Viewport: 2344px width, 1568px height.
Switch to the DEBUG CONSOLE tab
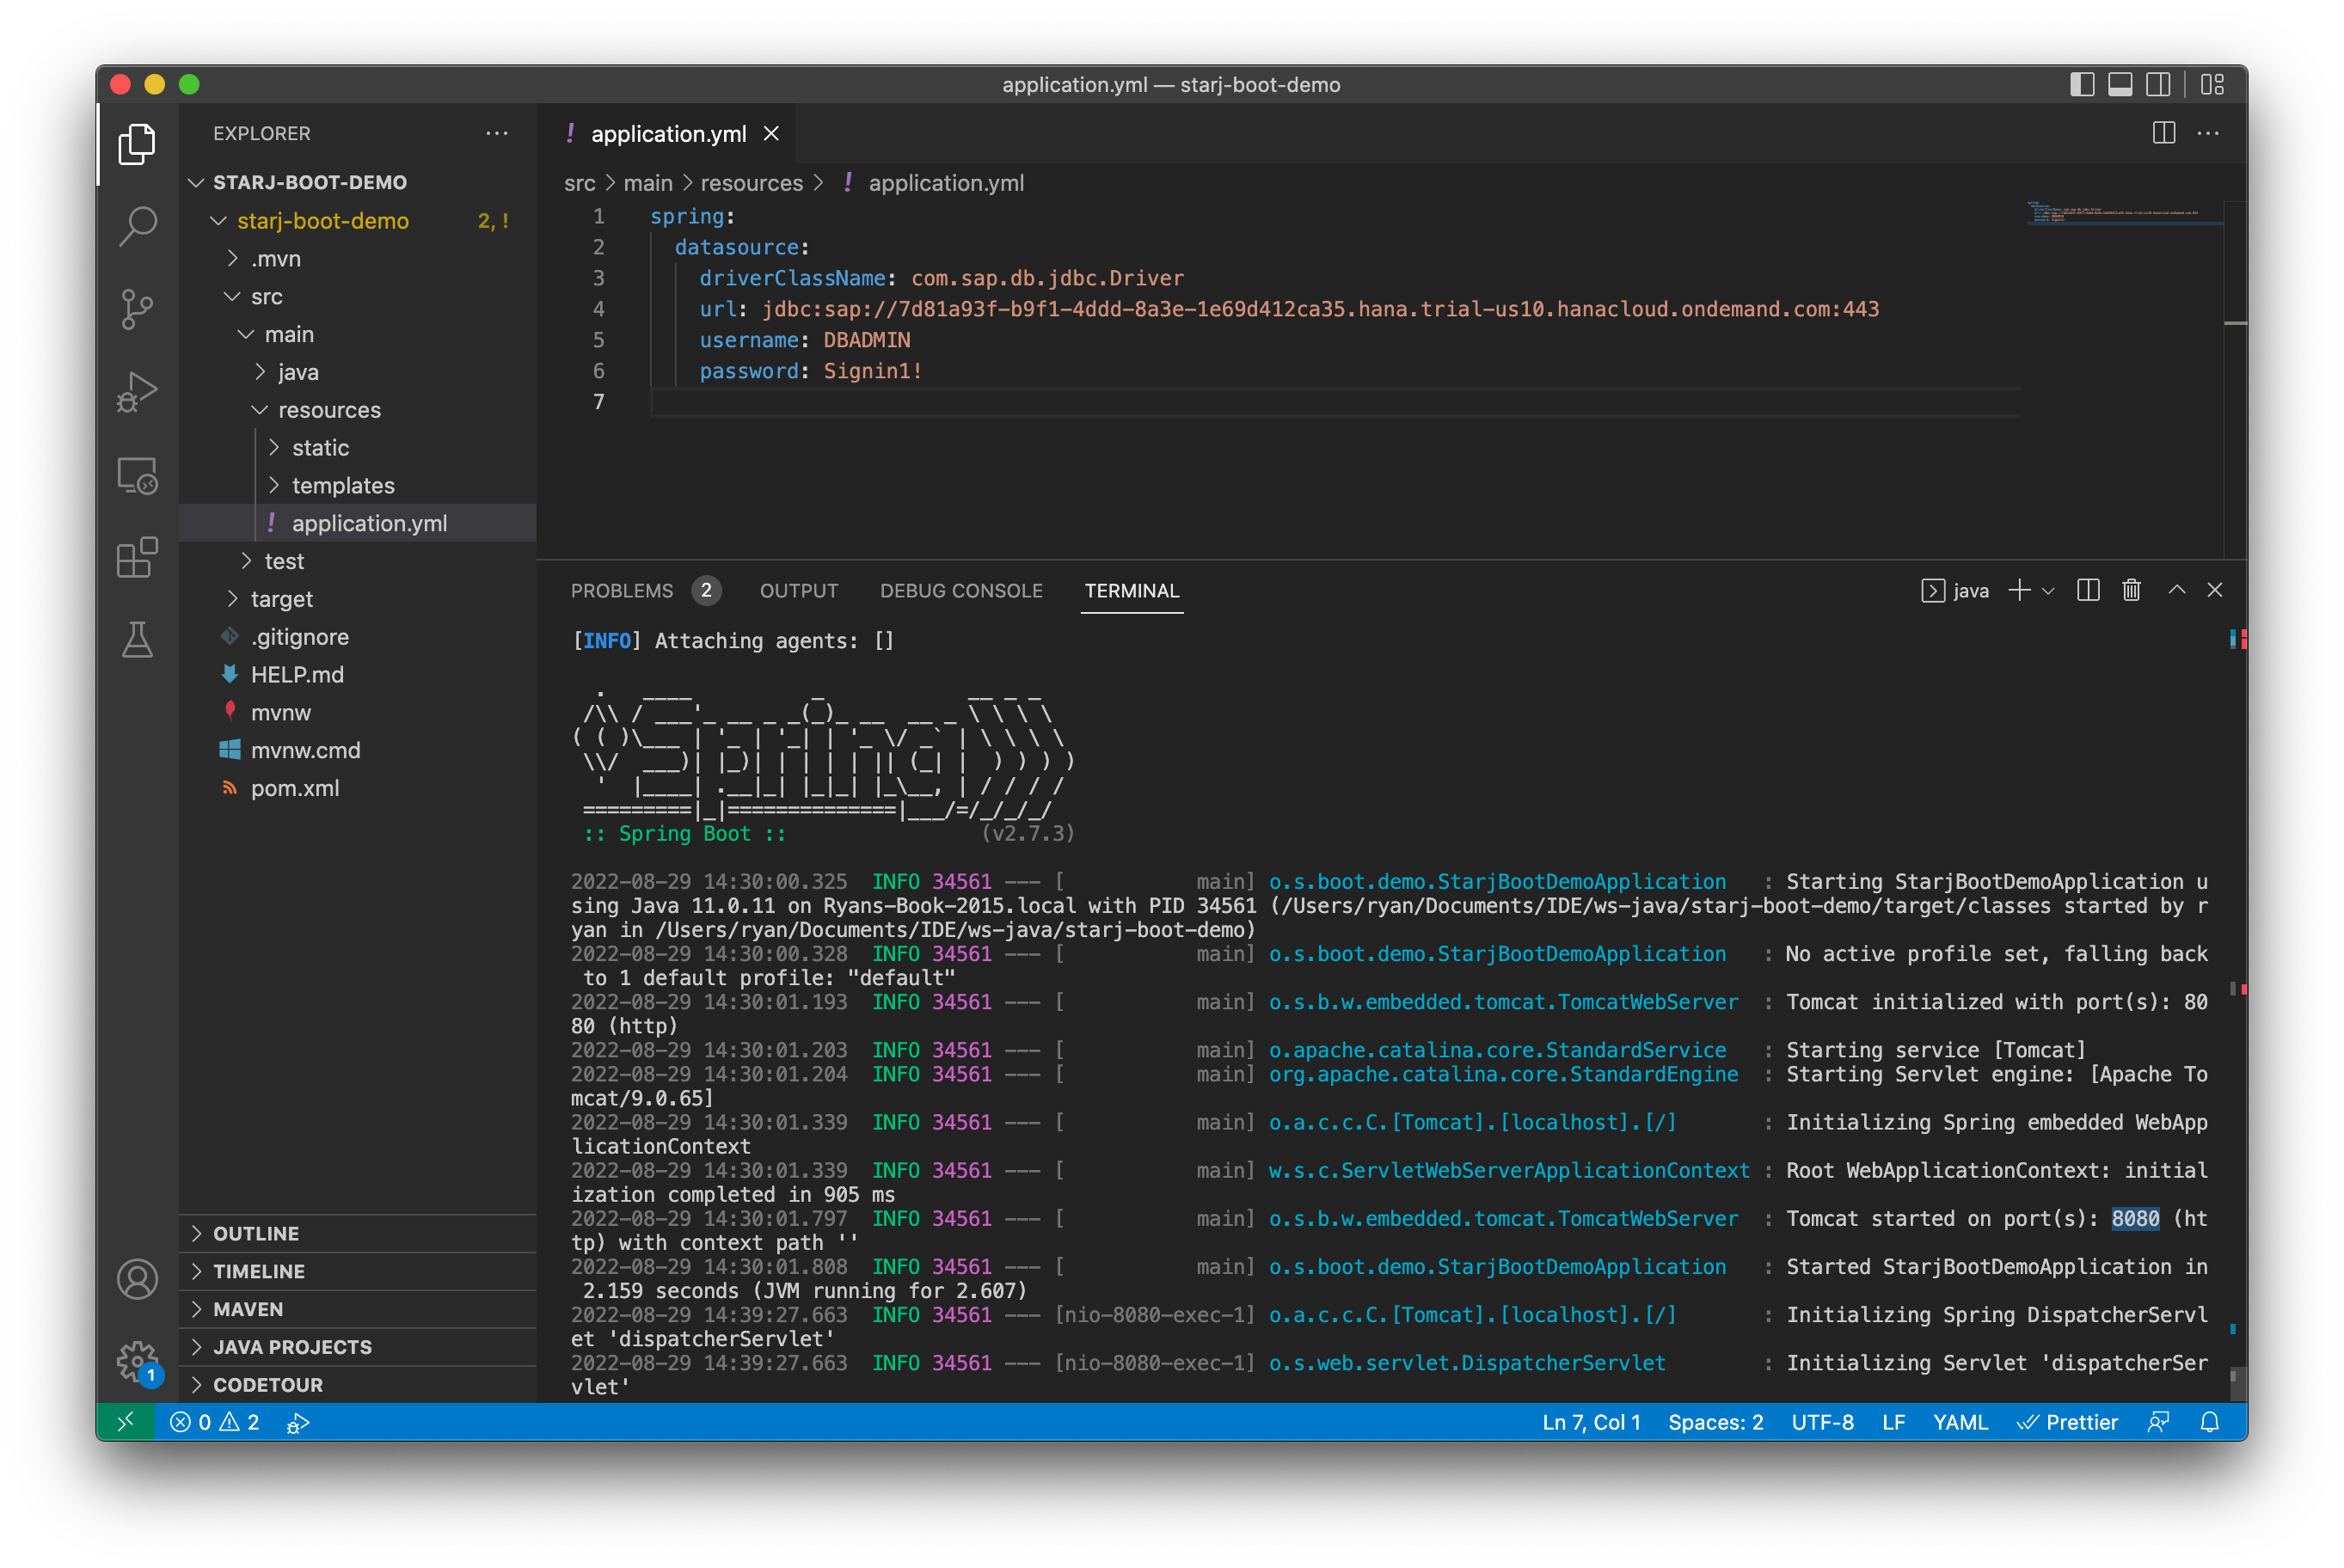pos(961,591)
